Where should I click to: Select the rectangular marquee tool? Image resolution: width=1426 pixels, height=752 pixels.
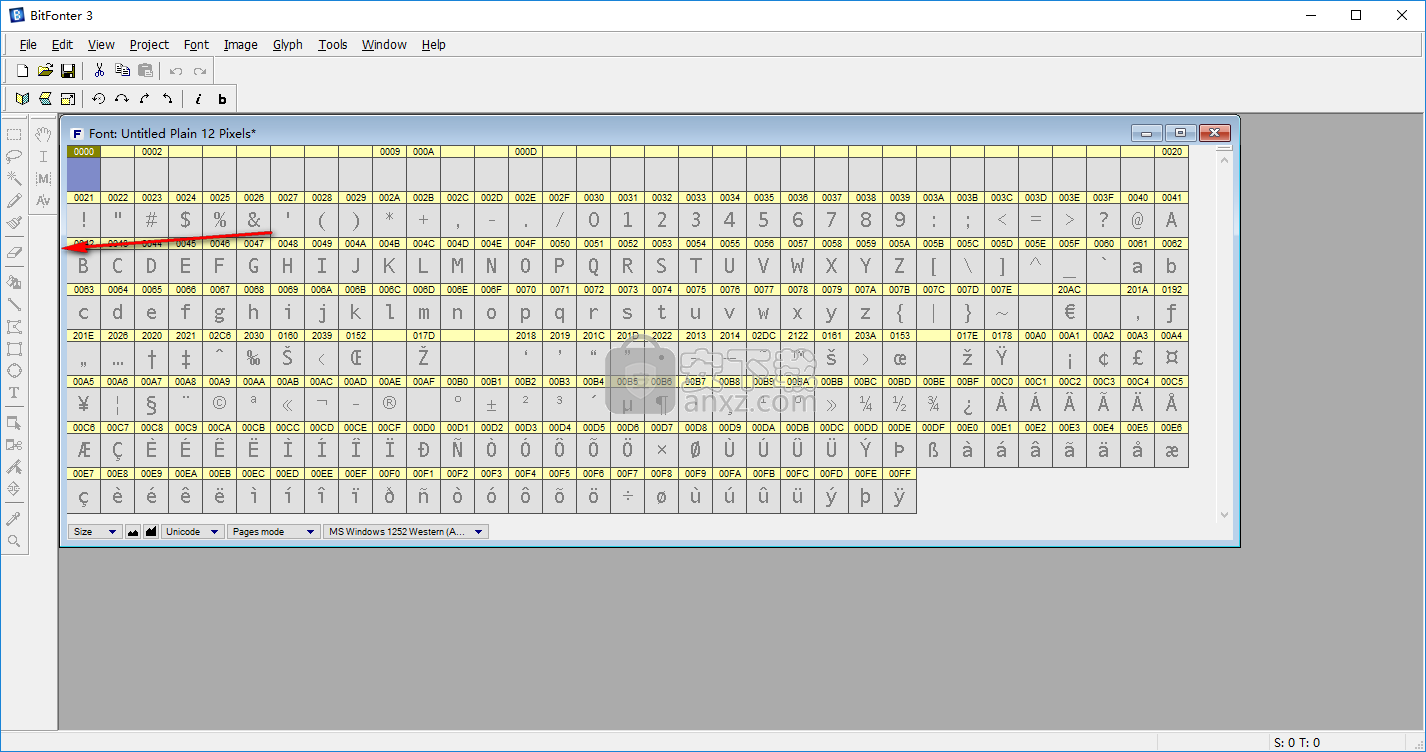pos(14,134)
